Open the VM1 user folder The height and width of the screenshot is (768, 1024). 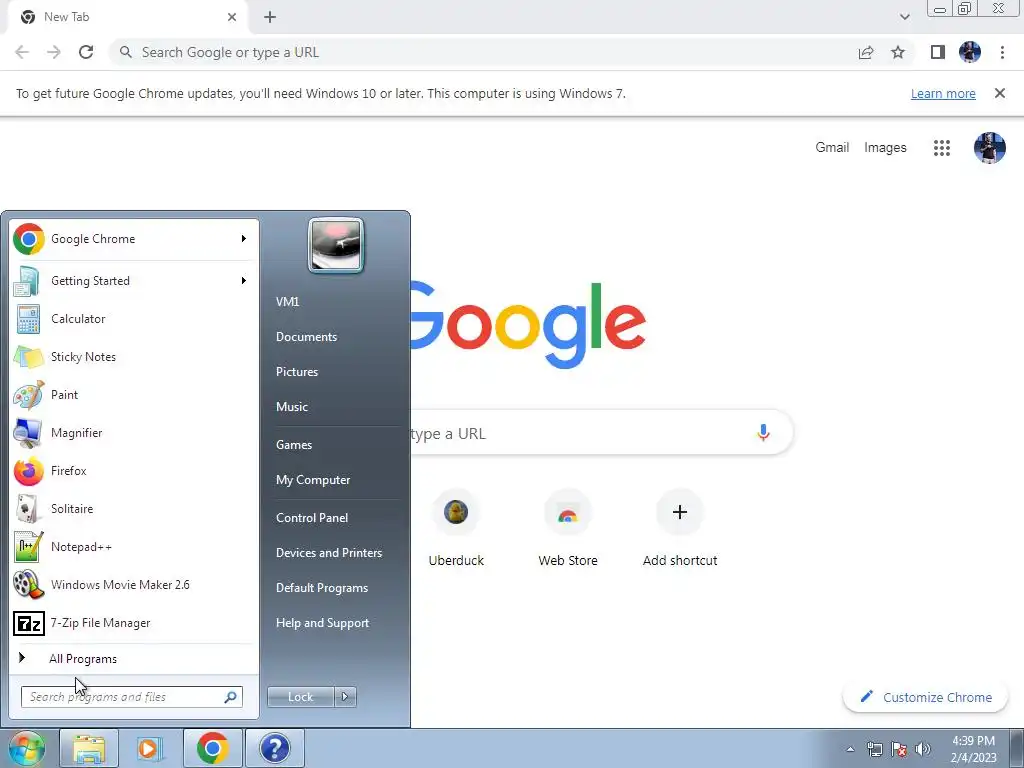287,302
